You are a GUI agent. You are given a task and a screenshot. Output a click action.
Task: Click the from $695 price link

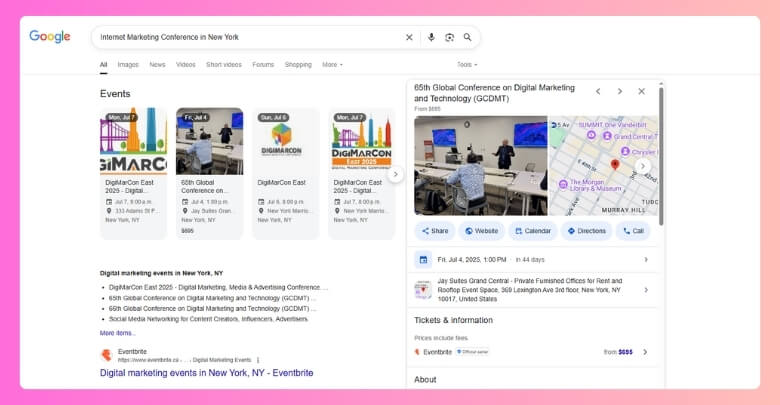point(618,352)
